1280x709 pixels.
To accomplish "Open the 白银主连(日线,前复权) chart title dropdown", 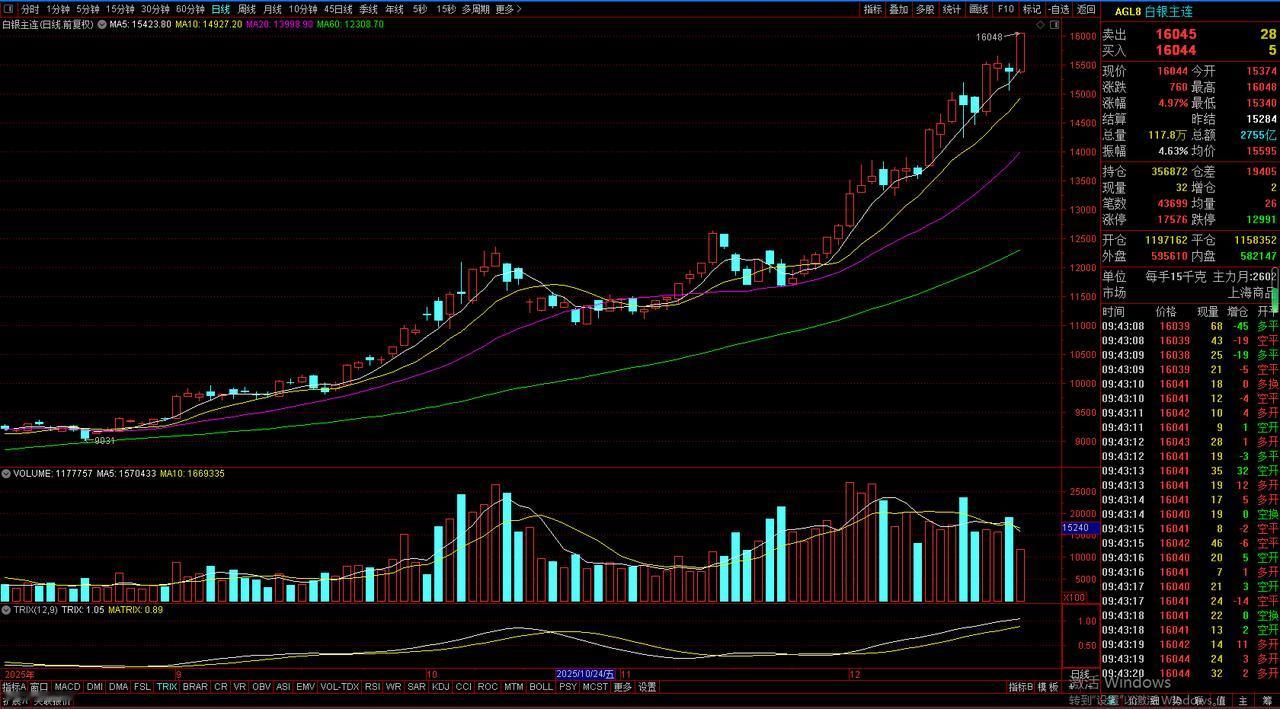I will 47,23.
